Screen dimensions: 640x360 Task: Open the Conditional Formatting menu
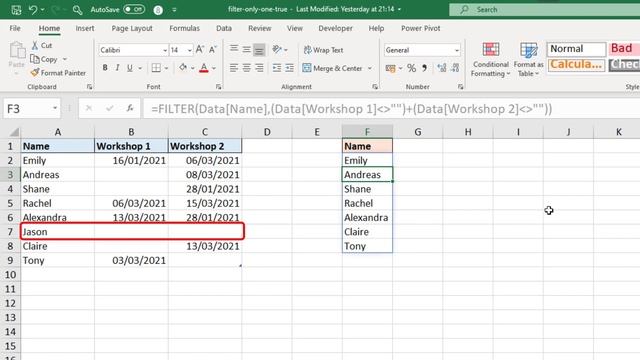[491, 60]
